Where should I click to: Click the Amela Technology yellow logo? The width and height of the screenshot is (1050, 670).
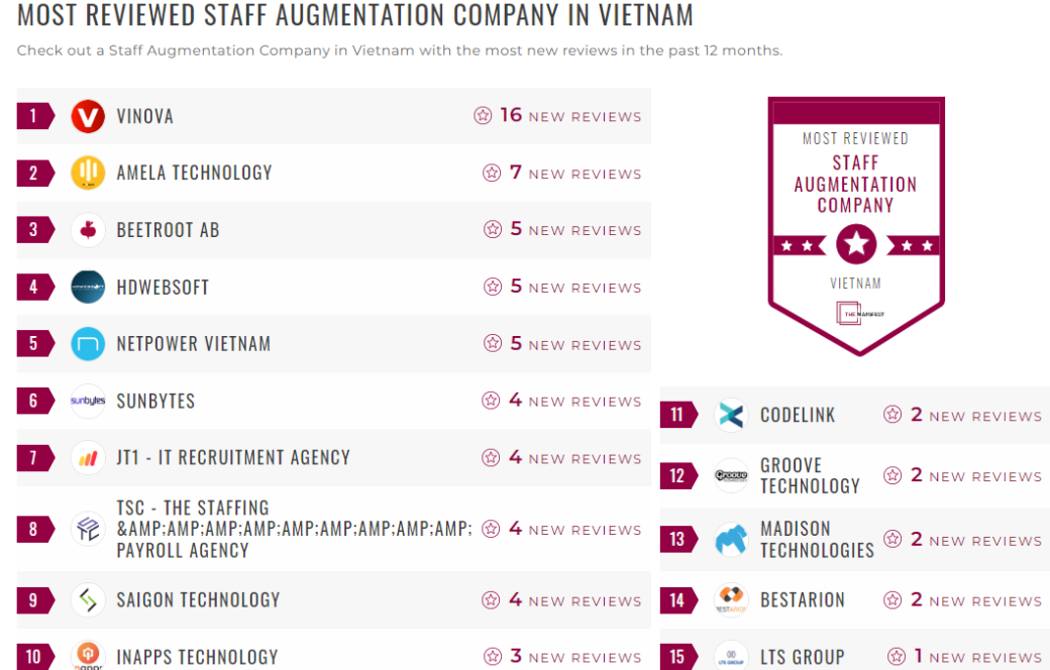pos(88,173)
